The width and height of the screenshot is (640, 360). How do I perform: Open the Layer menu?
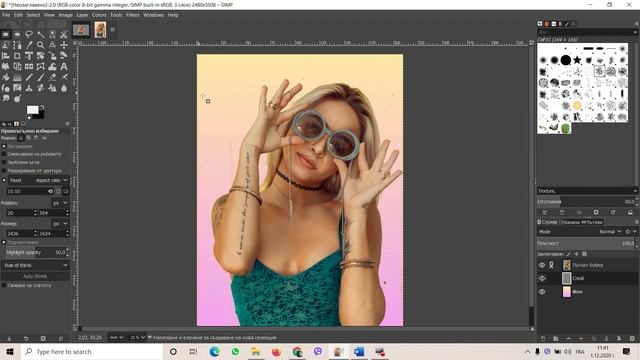(x=82, y=15)
